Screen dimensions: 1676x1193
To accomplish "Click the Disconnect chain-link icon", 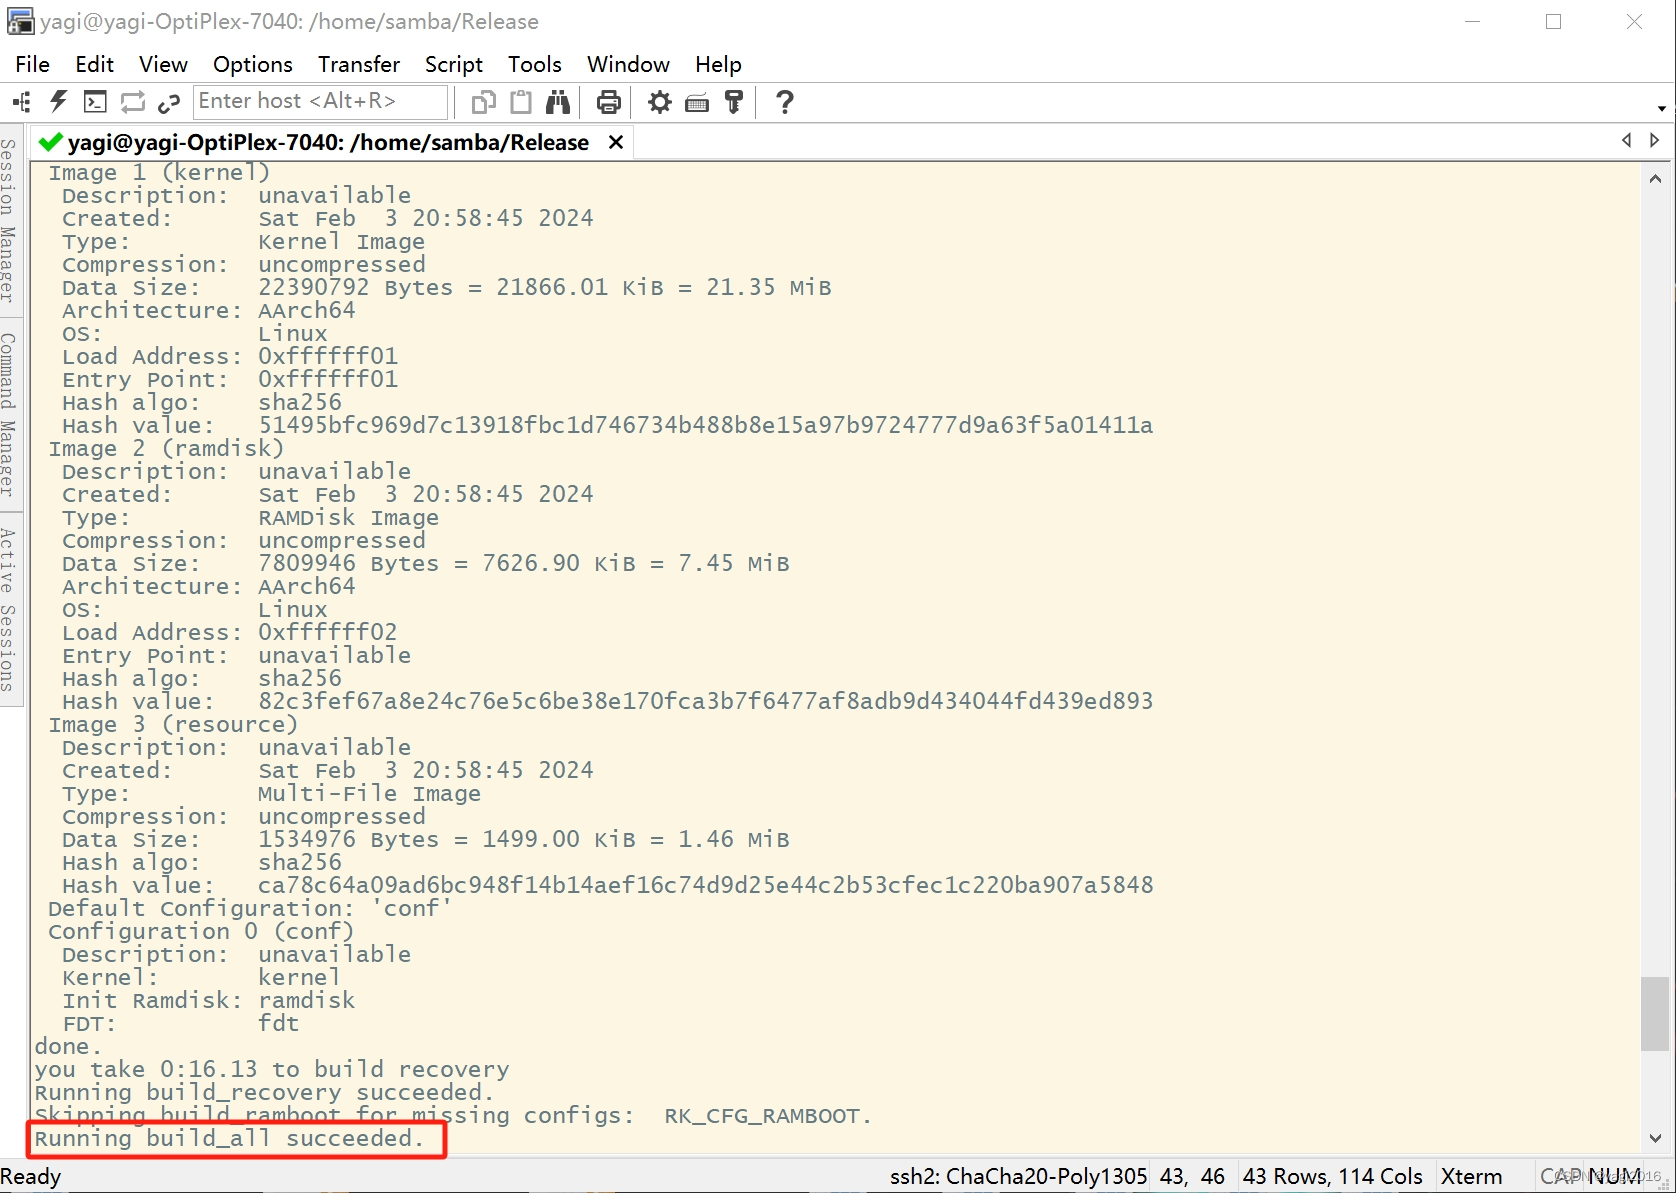I will coord(169,102).
